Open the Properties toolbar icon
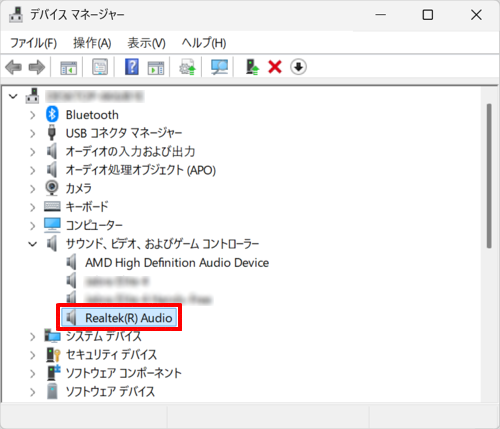This screenshot has height=429, width=500. point(100,67)
